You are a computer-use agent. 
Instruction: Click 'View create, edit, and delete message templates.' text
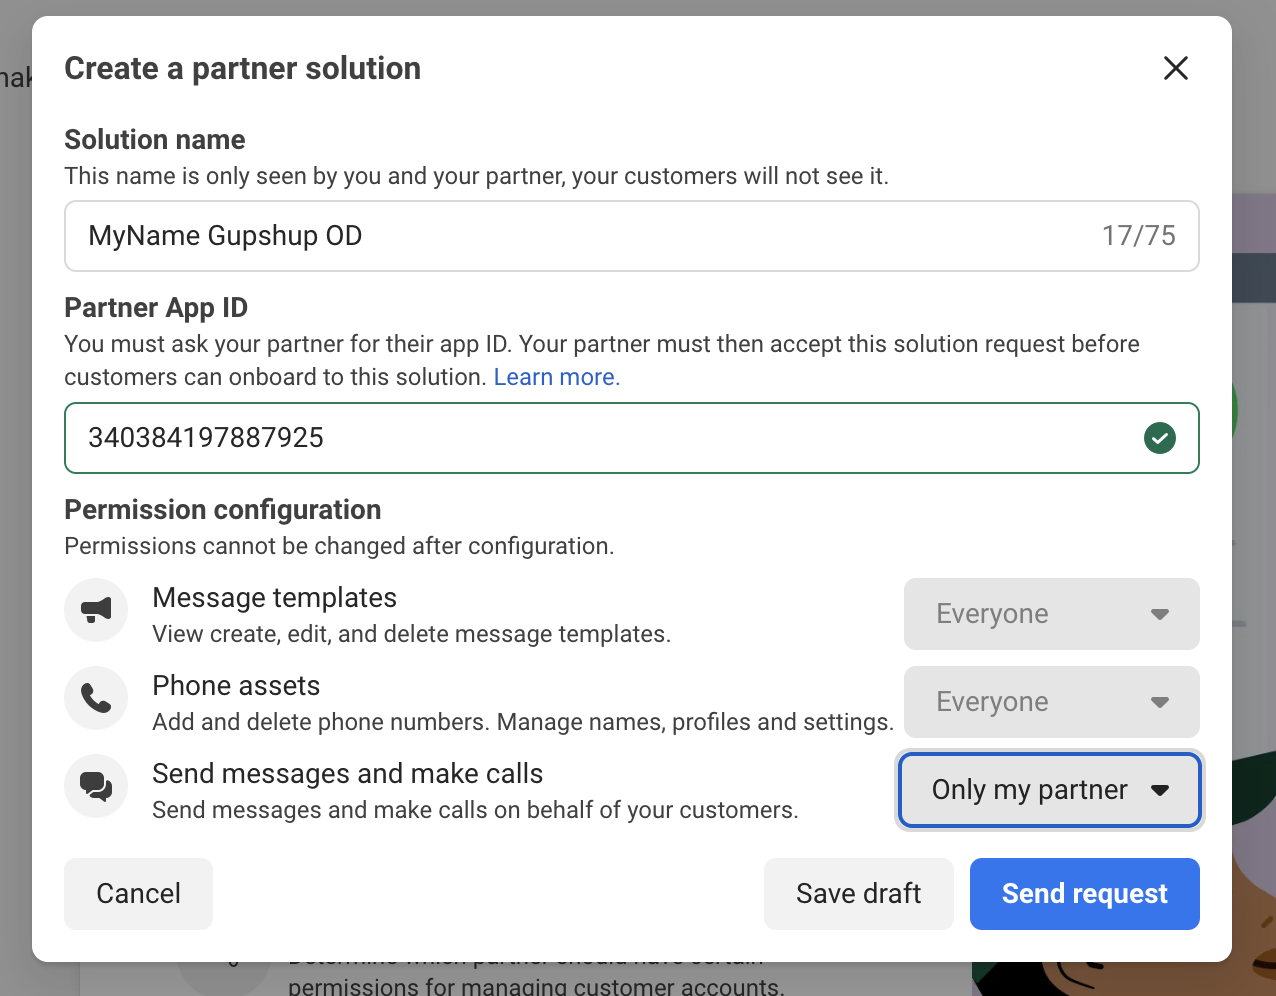pos(411,634)
